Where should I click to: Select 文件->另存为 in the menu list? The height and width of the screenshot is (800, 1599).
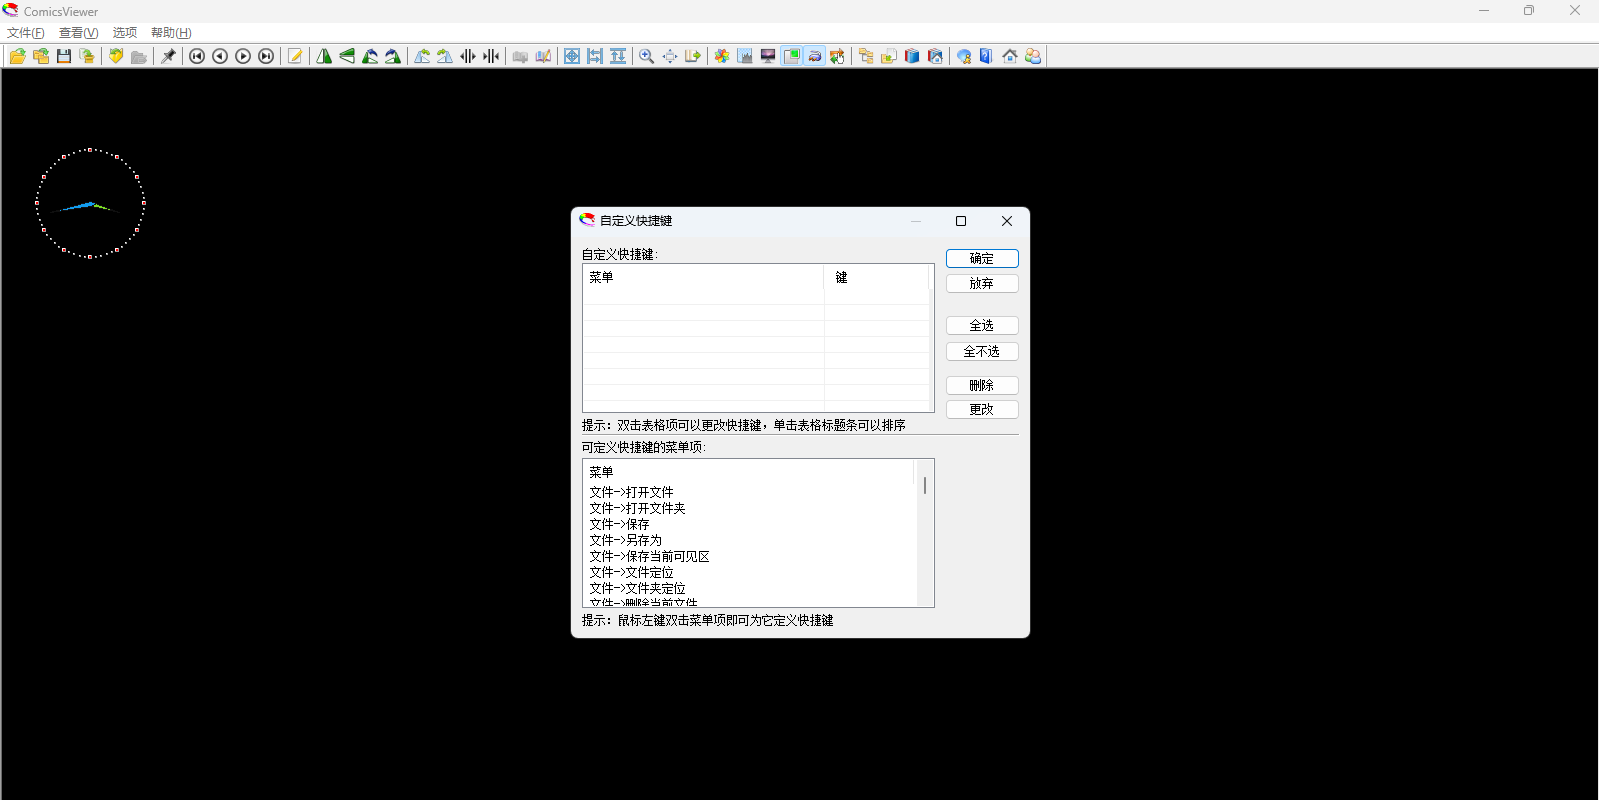click(x=625, y=540)
